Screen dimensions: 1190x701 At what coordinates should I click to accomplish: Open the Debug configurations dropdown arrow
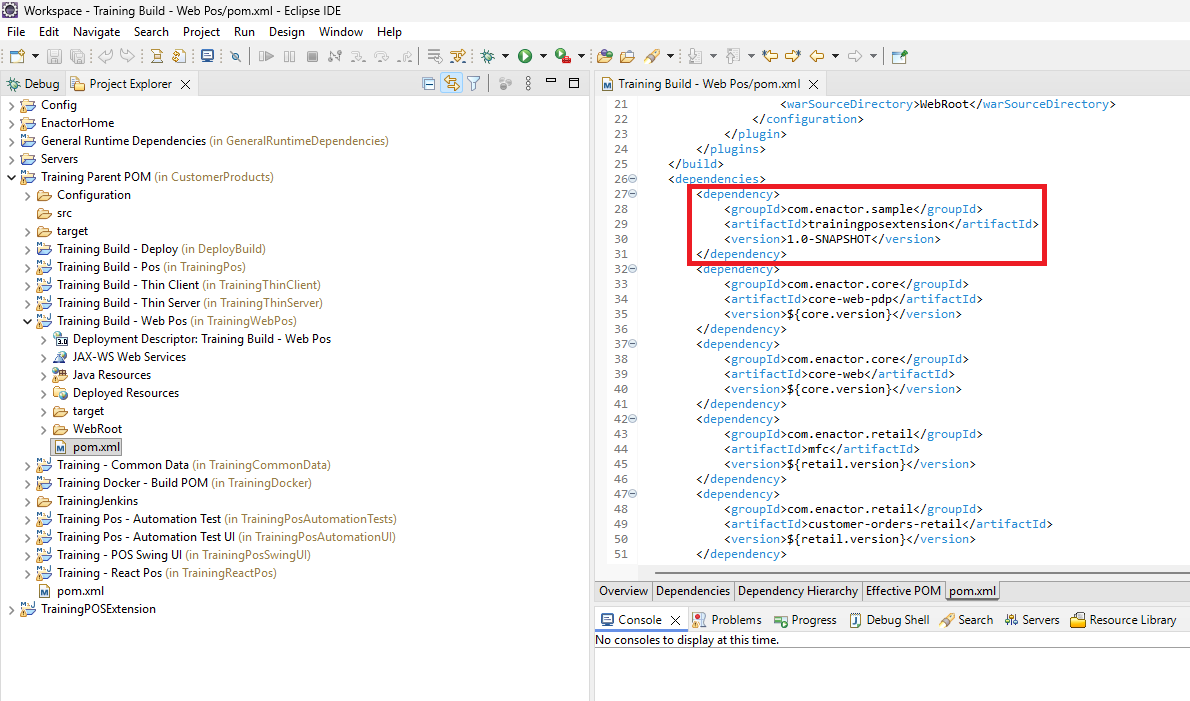[x=505, y=56]
